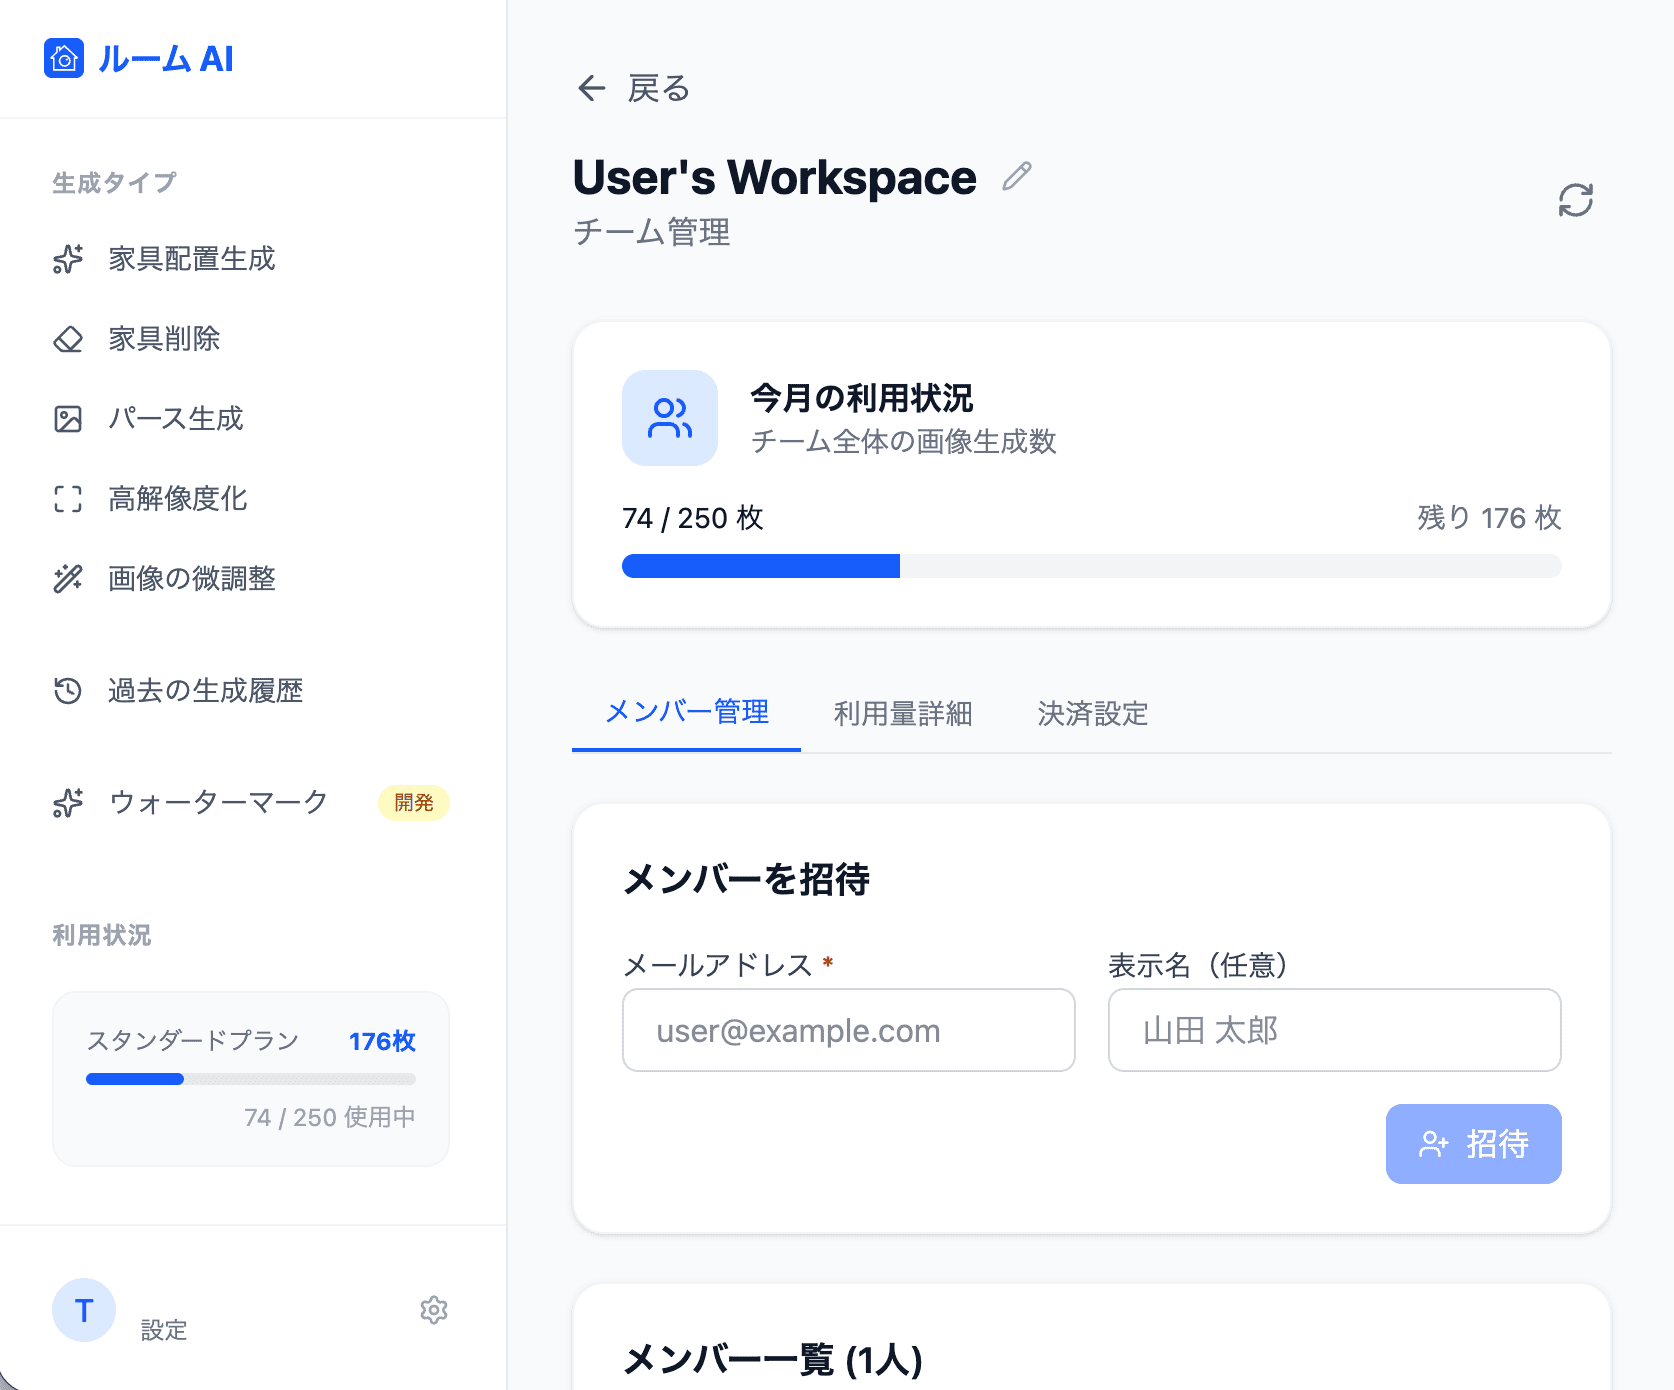This screenshot has width=1674, height=1390.
Task: Open パース生成 image tool
Action: (x=175, y=419)
